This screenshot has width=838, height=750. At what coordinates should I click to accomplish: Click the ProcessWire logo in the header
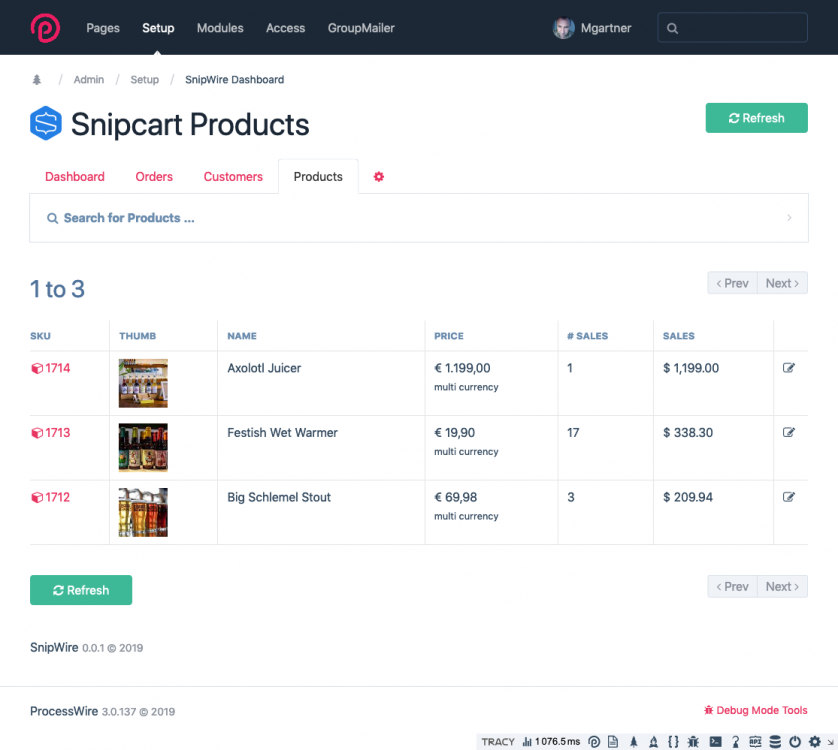45,28
